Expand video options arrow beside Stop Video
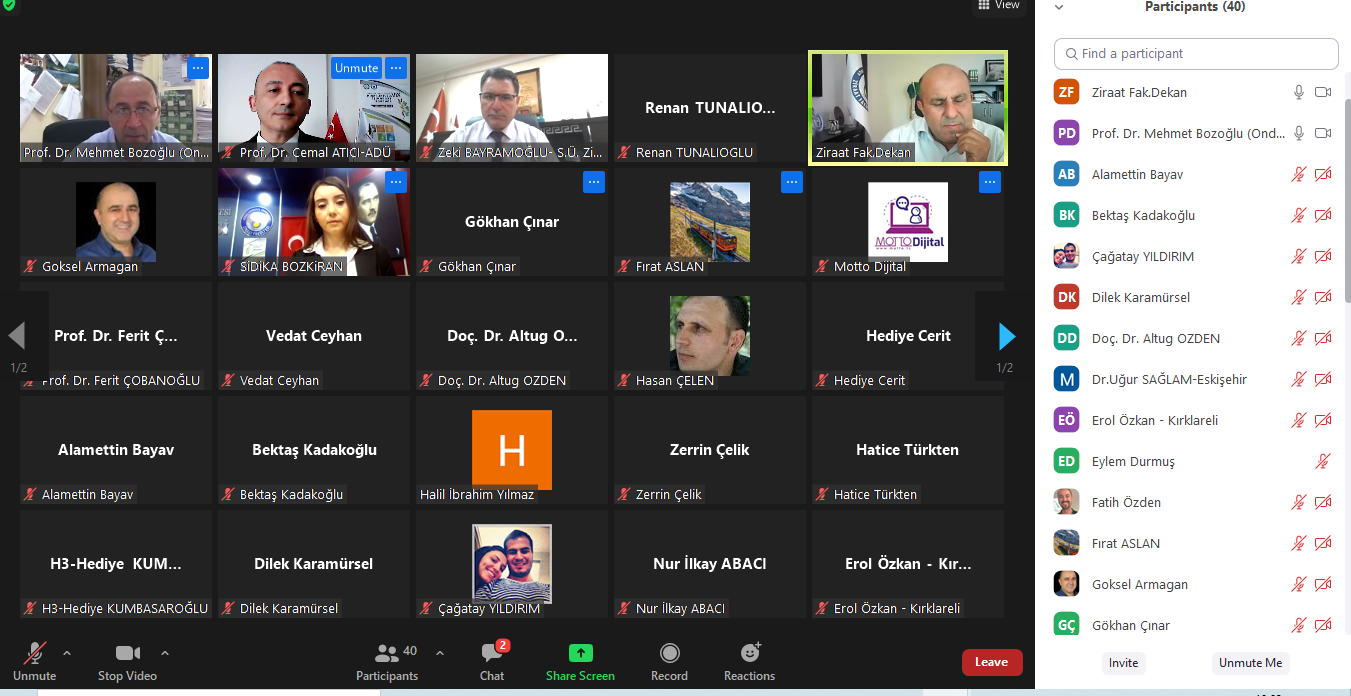1351x696 pixels. tap(165, 653)
